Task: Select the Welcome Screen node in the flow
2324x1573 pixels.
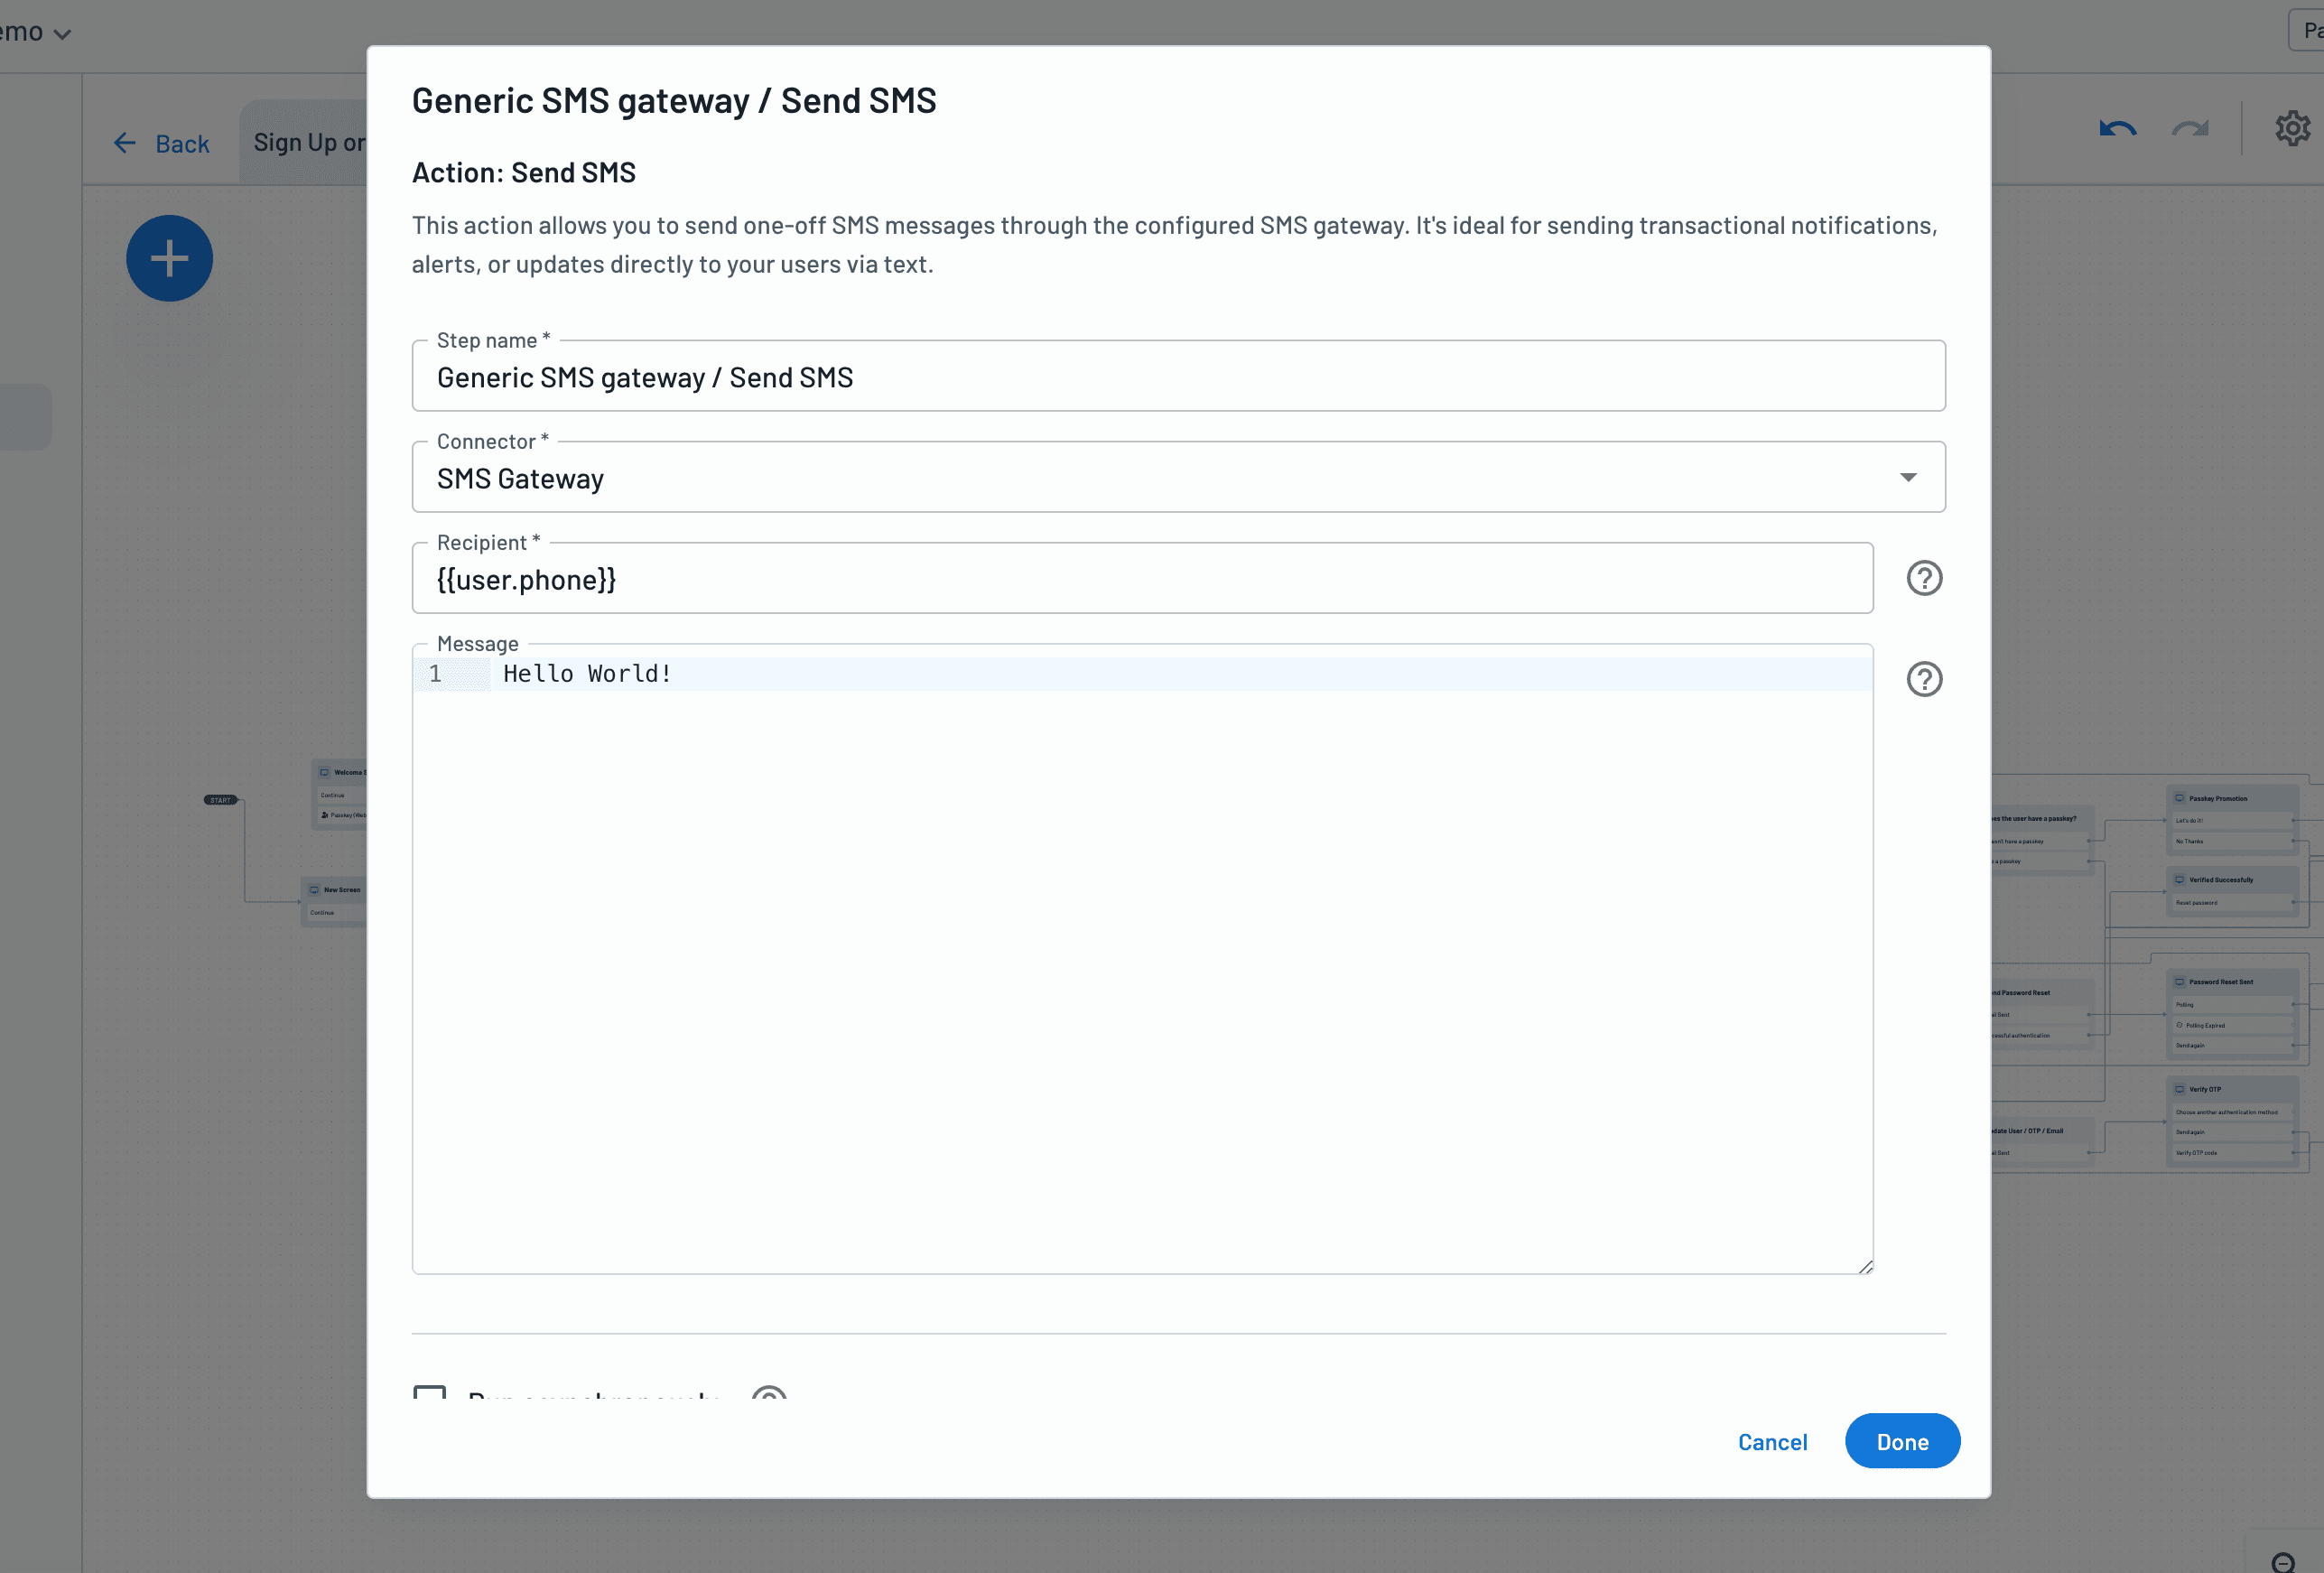Action: click(343, 771)
